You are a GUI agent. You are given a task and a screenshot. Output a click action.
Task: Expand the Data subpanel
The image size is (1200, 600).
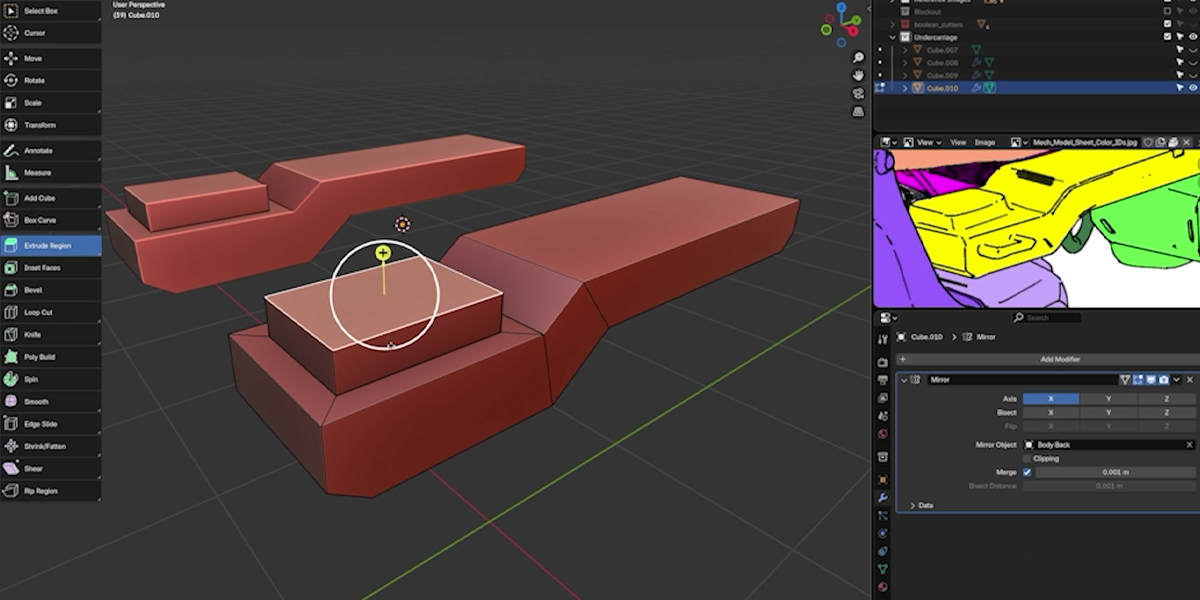[913, 505]
